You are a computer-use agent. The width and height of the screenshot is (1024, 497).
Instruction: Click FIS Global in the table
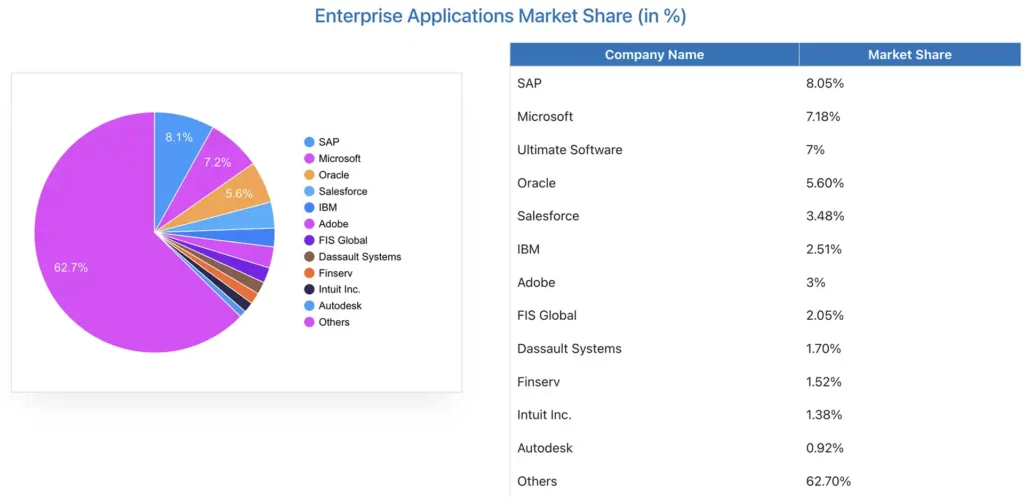[x=547, y=315]
